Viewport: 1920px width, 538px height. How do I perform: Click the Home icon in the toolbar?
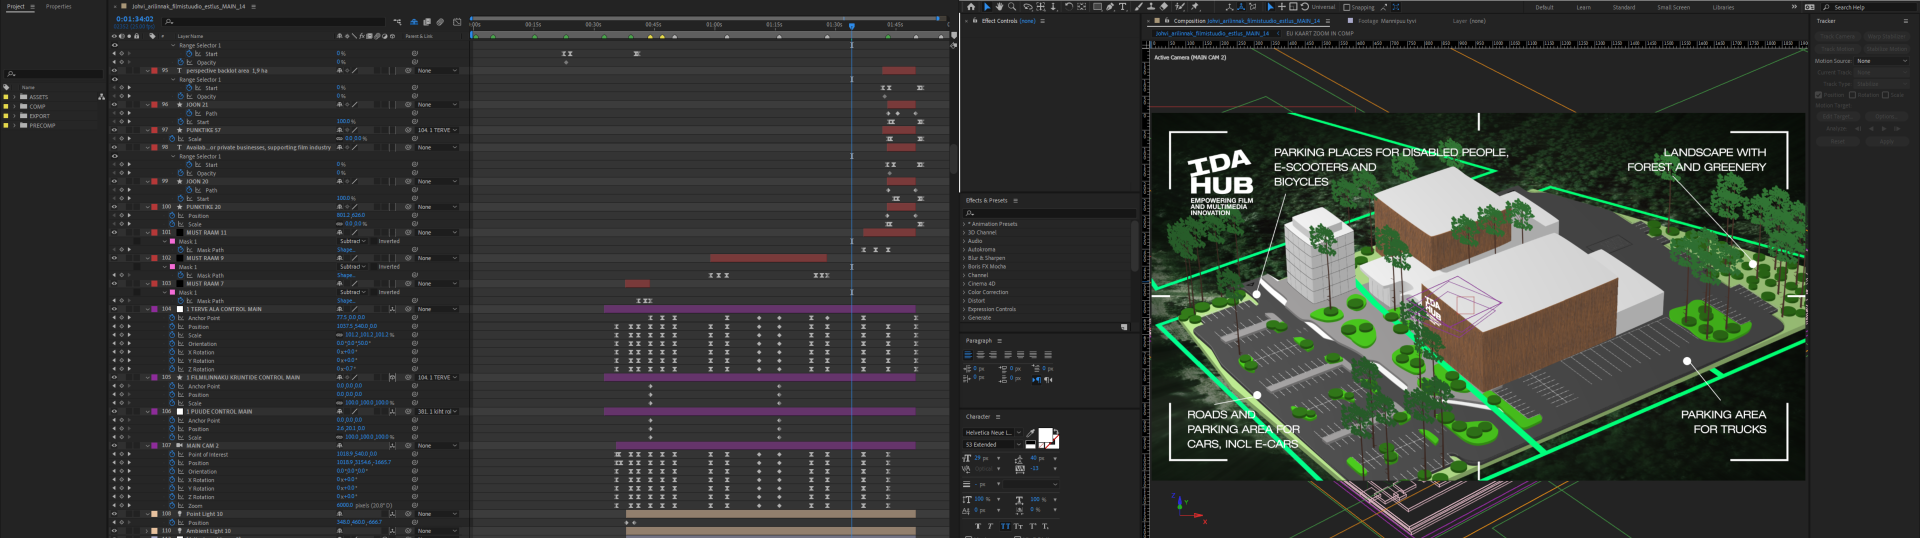point(970,7)
